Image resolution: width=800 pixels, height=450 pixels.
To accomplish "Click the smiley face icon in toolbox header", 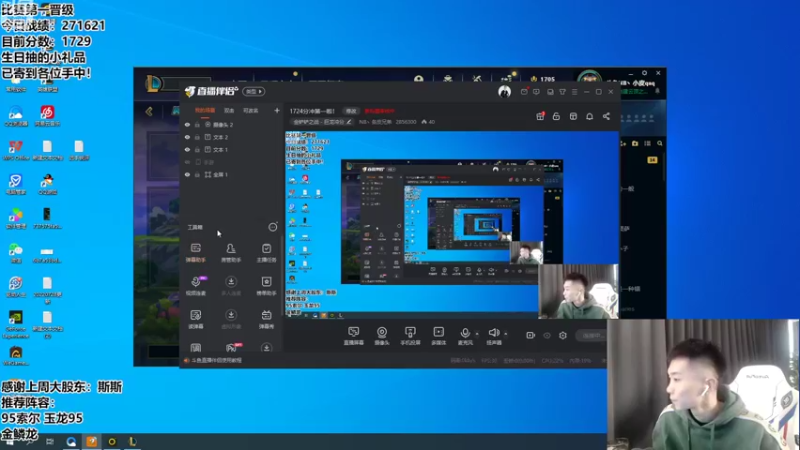I will tap(273, 227).
